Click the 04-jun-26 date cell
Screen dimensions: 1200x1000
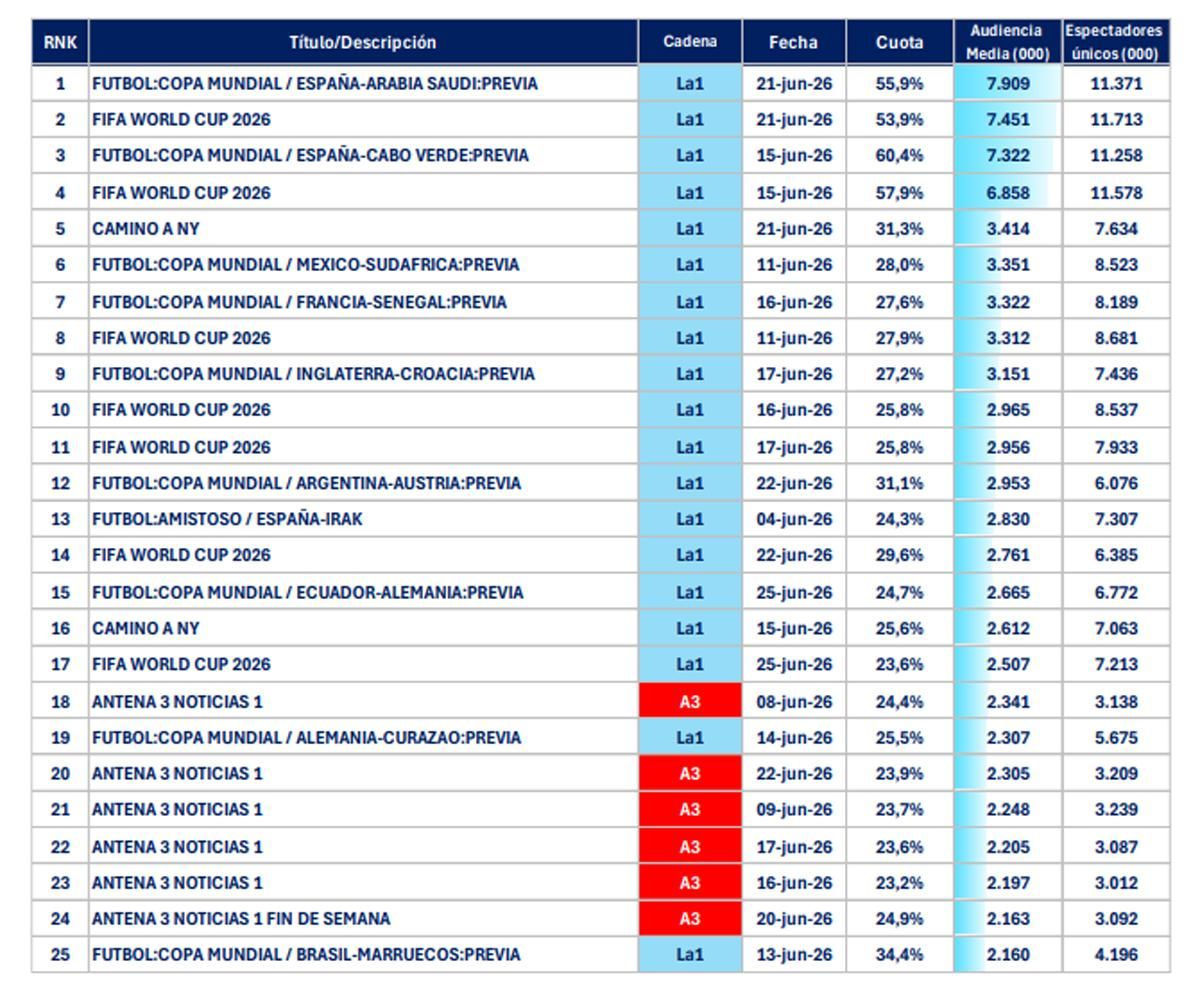coord(794,520)
